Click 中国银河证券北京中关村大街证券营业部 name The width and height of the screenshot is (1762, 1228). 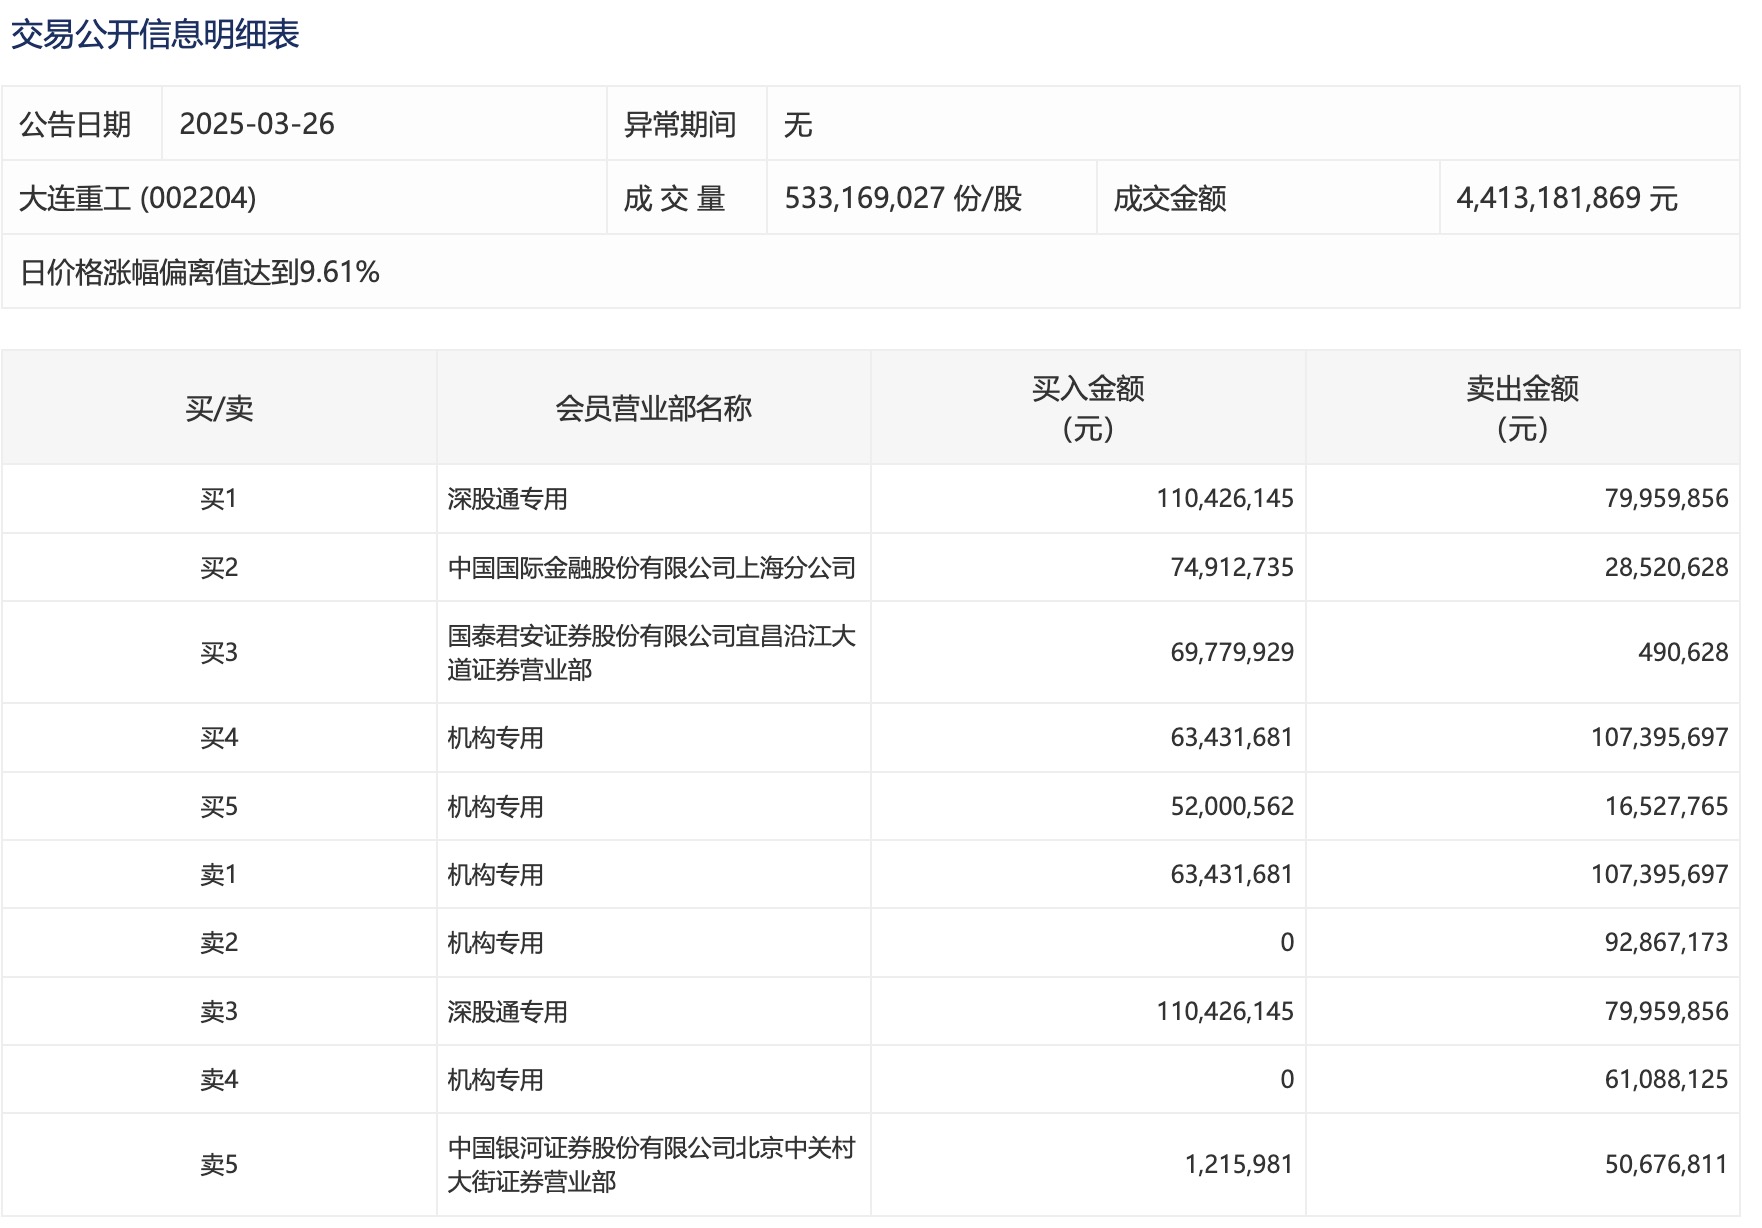click(x=656, y=1162)
